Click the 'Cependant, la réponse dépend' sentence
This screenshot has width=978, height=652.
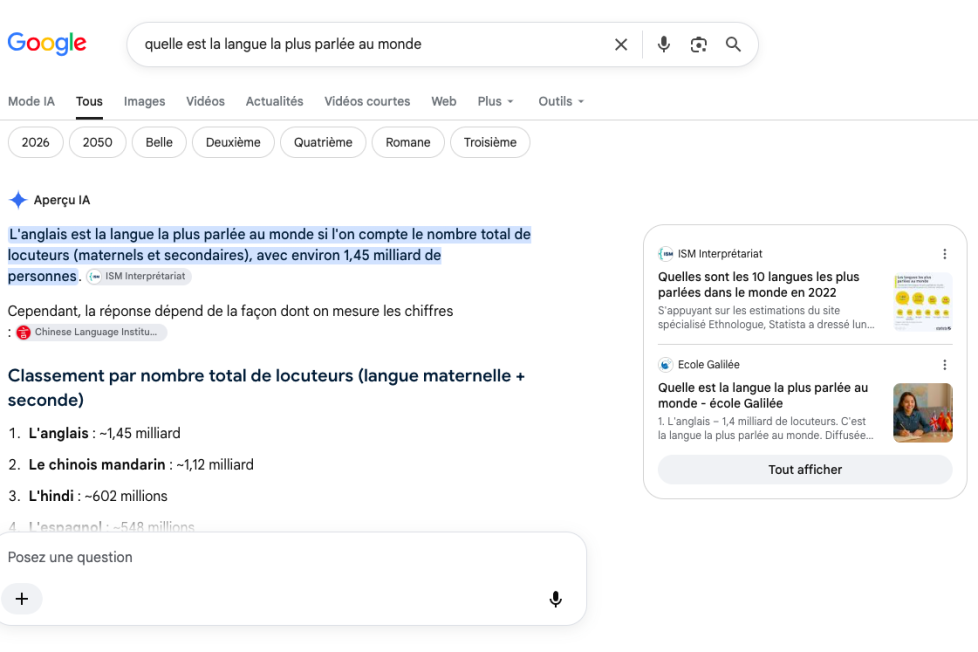230,311
